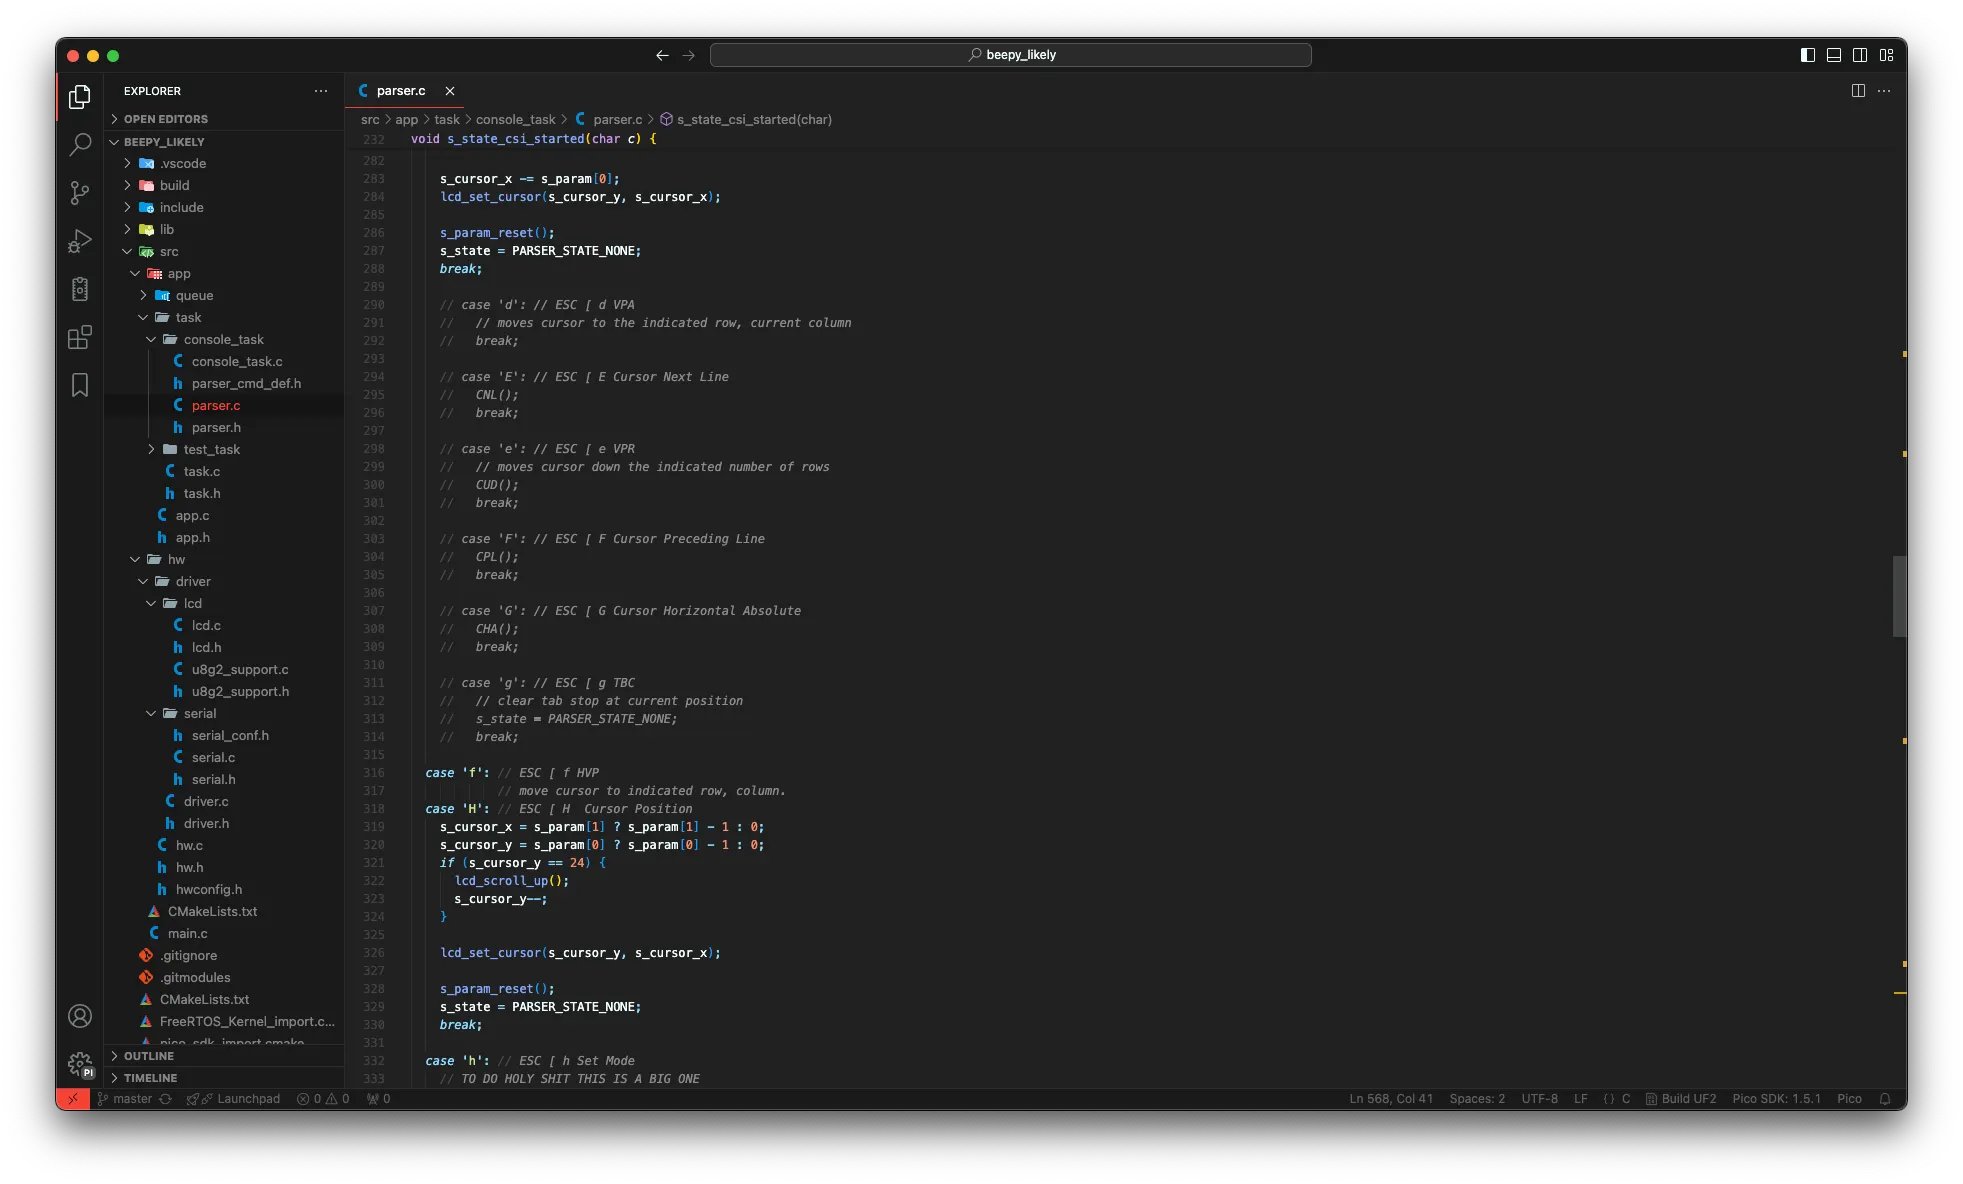Image resolution: width=1963 pixels, height=1184 pixels.
Task: Click notifications bell in status bar
Action: (1885, 1099)
